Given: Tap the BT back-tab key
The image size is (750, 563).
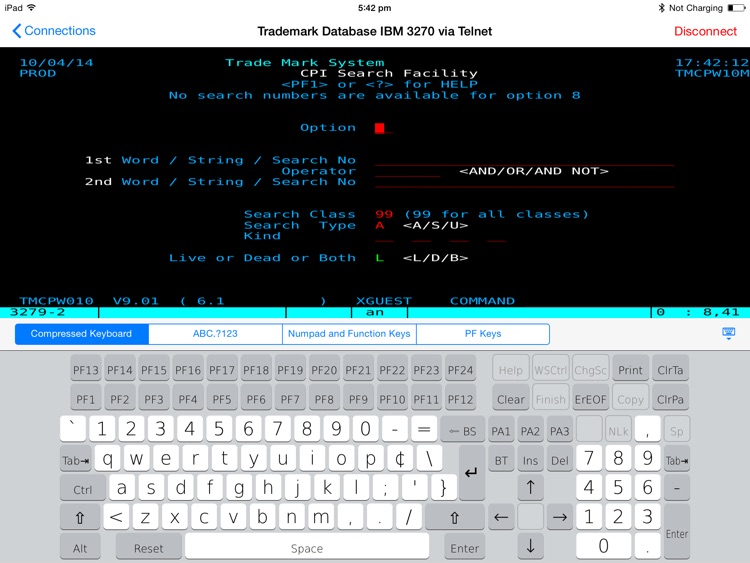Looking at the screenshot, I should (501, 460).
